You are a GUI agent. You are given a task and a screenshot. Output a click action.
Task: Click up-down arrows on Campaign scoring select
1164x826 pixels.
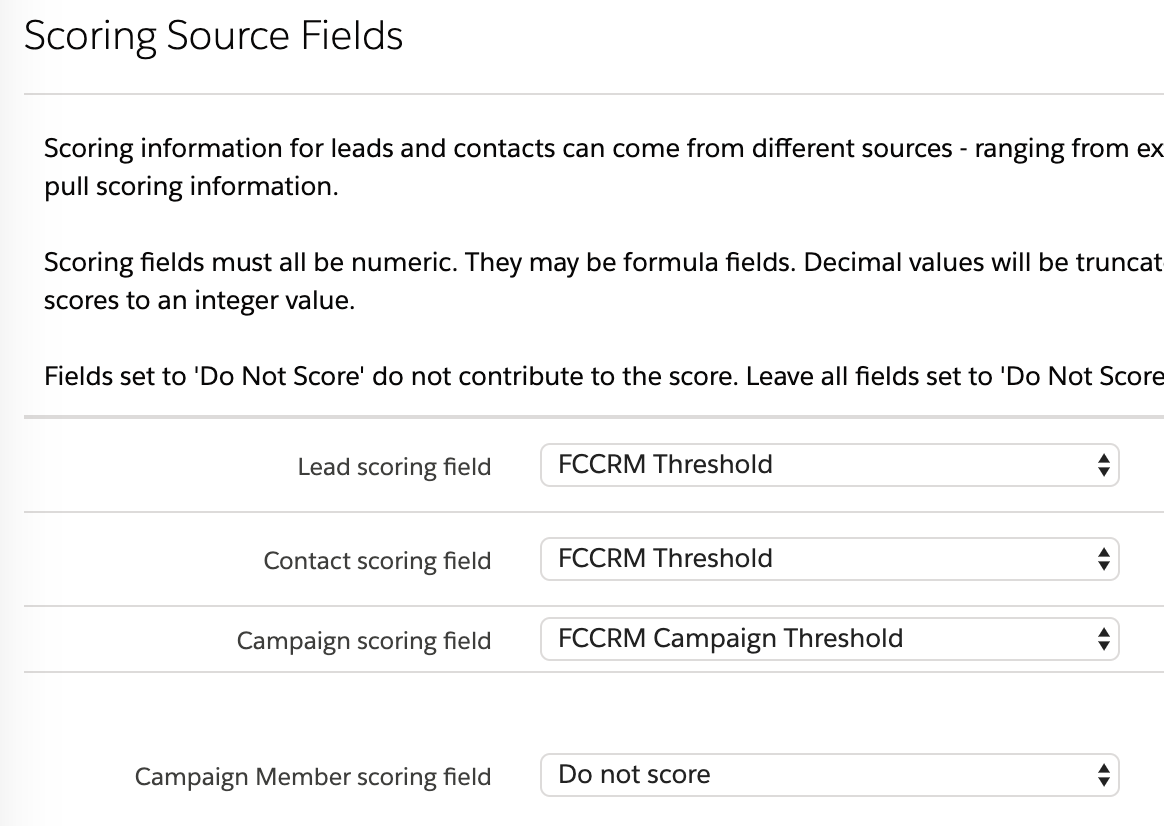pos(1103,639)
